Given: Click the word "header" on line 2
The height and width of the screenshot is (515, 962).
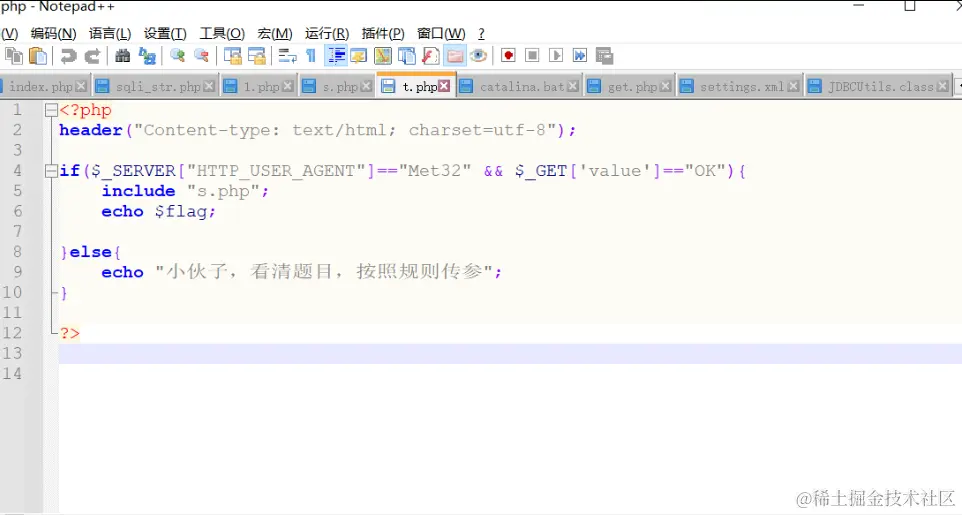Looking at the screenshot, I should click(x=91, y=130).
